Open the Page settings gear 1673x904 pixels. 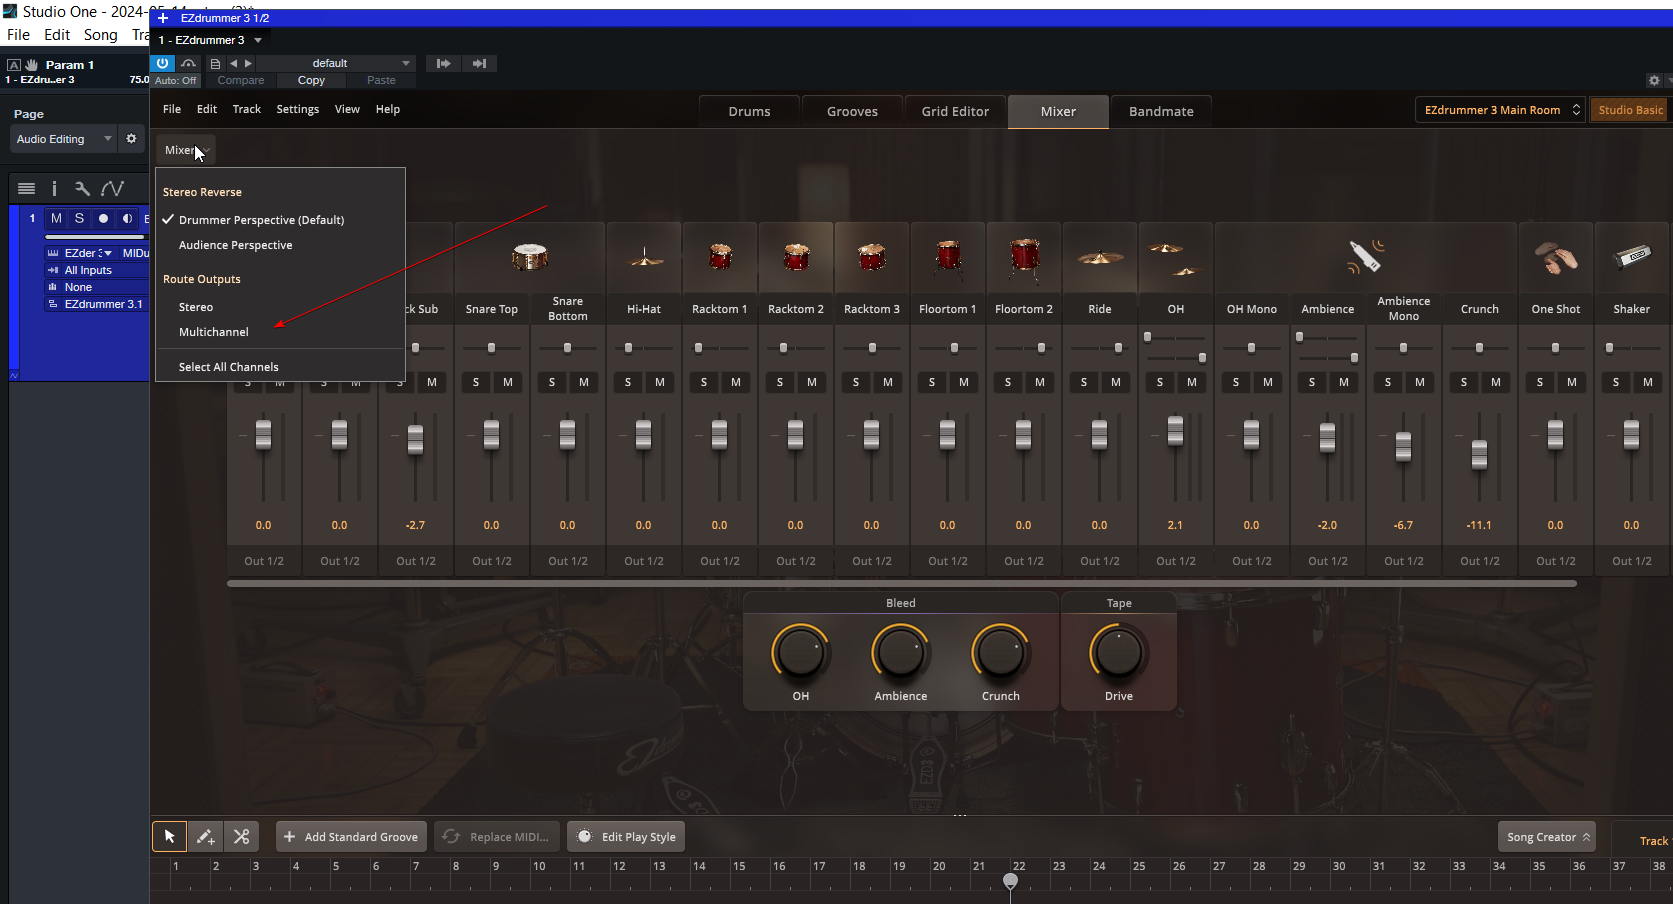pyautogui.click(x=131, y=139)
